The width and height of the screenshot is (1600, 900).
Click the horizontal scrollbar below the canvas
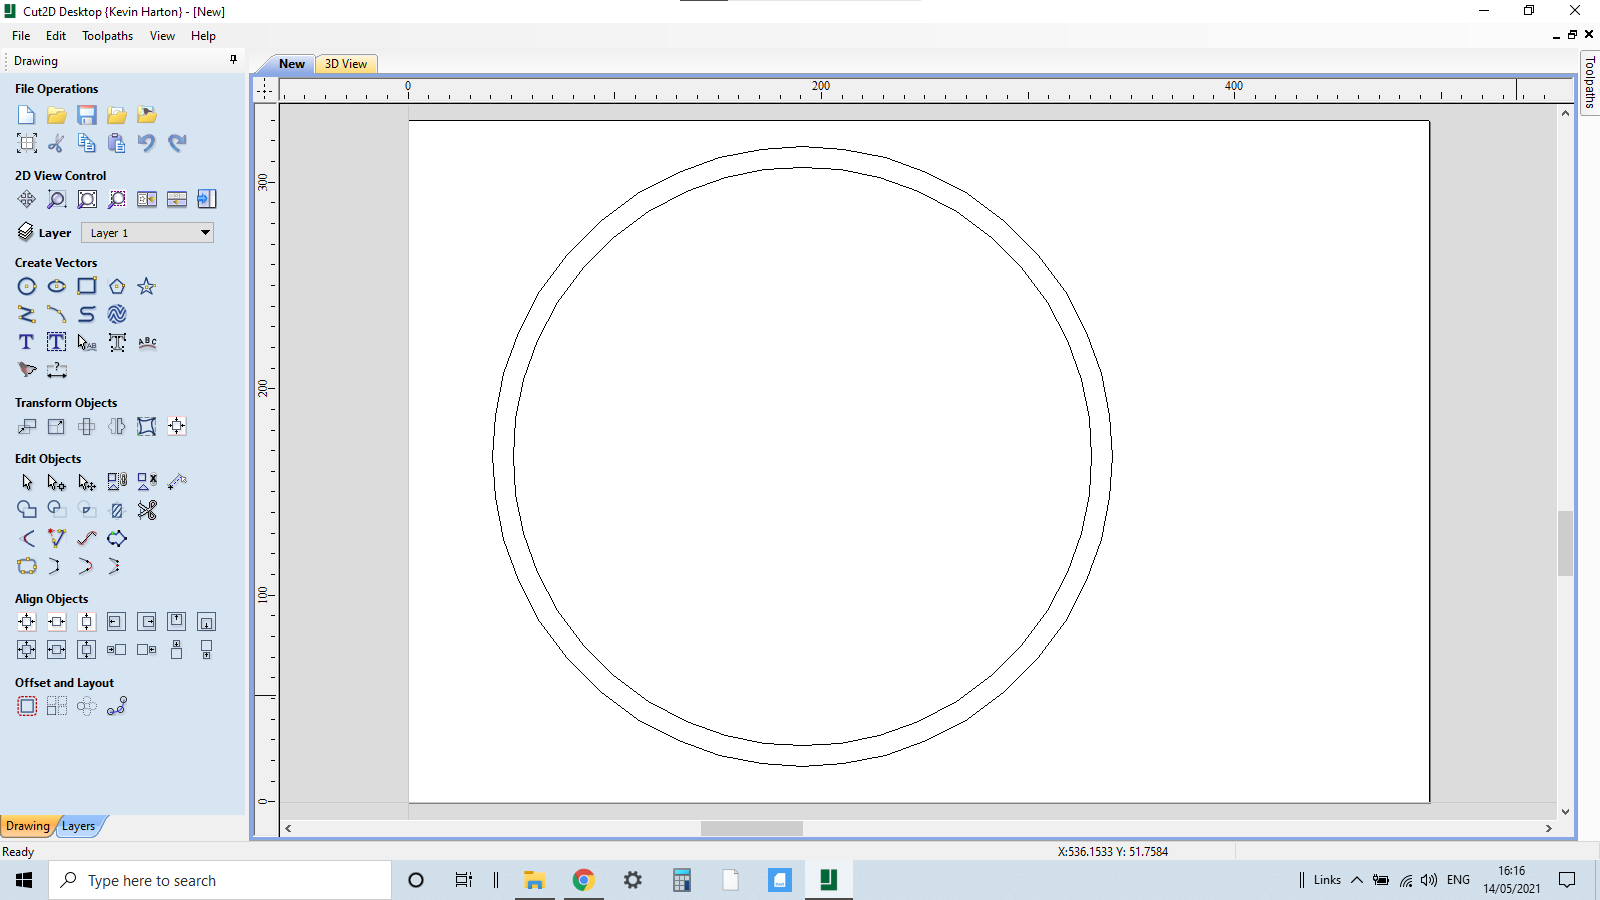(x=750, y=828)
